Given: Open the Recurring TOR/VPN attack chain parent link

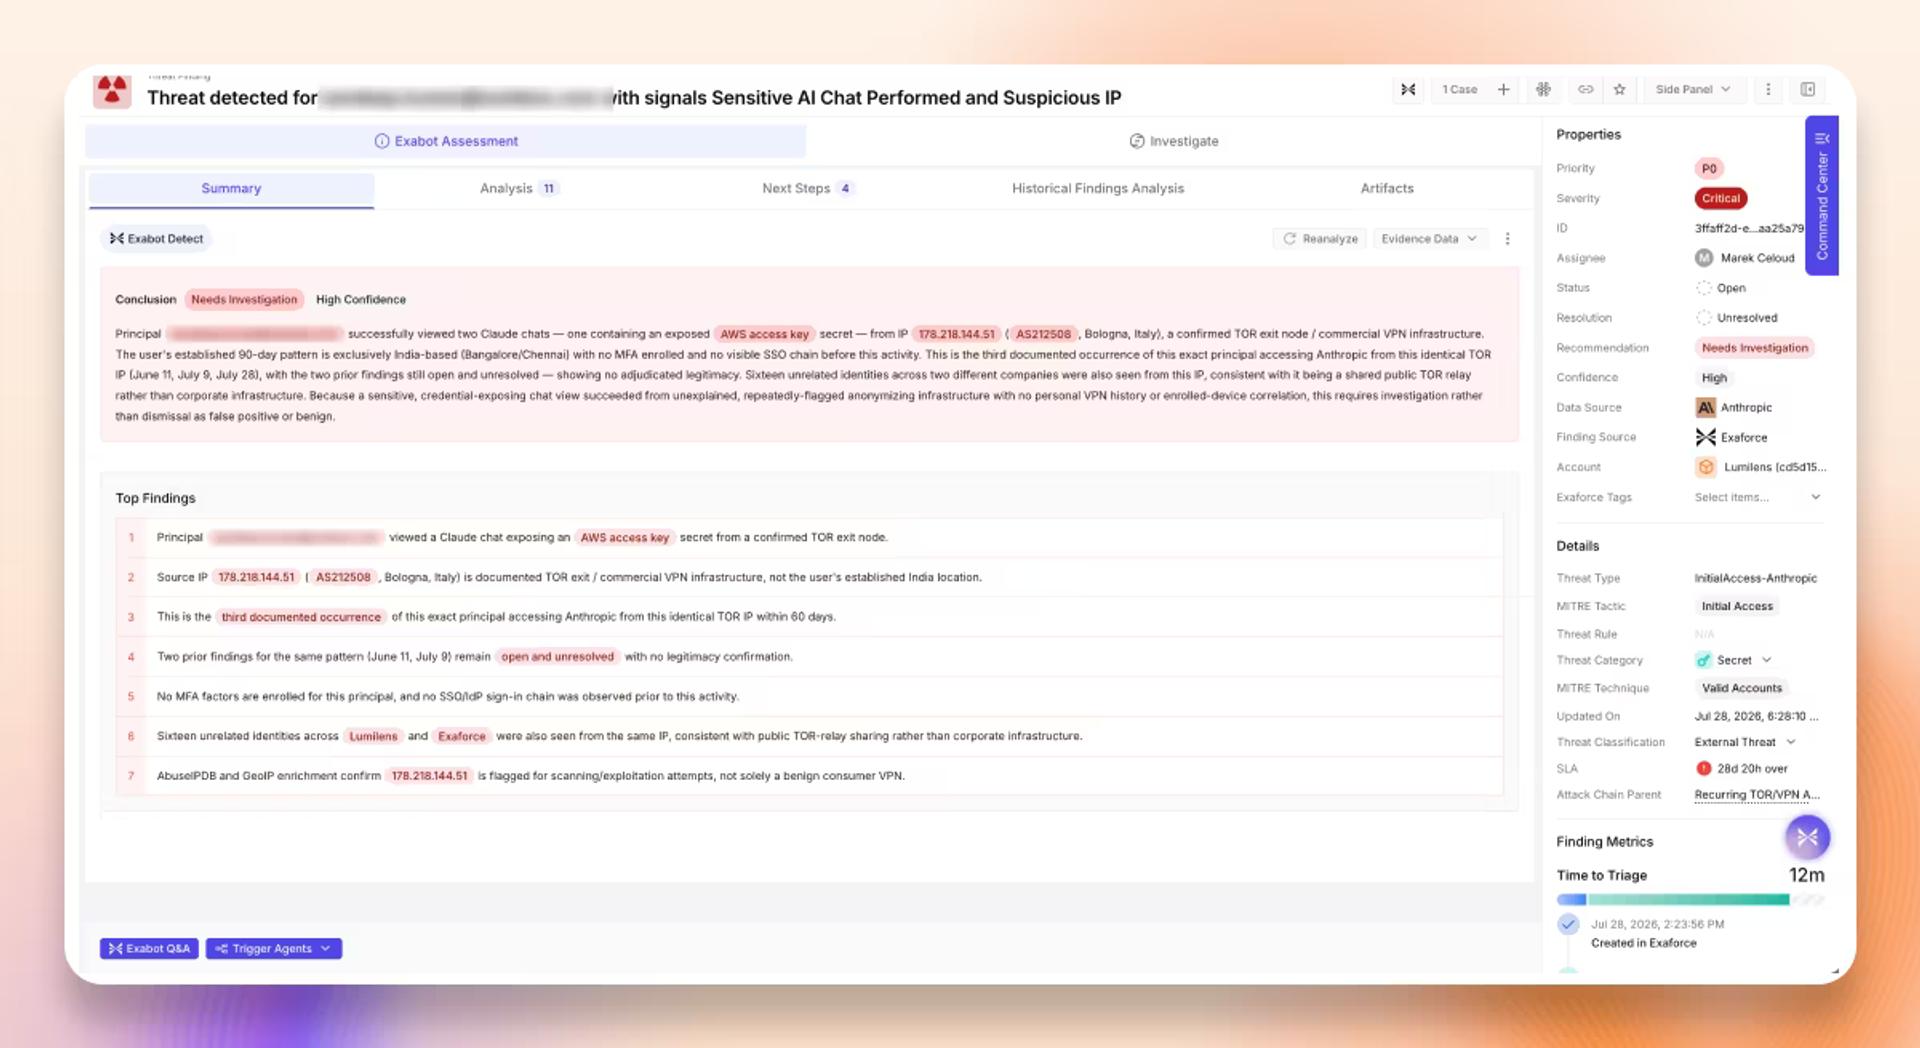Looking at the screenshot, I should tap(1757, 795).
